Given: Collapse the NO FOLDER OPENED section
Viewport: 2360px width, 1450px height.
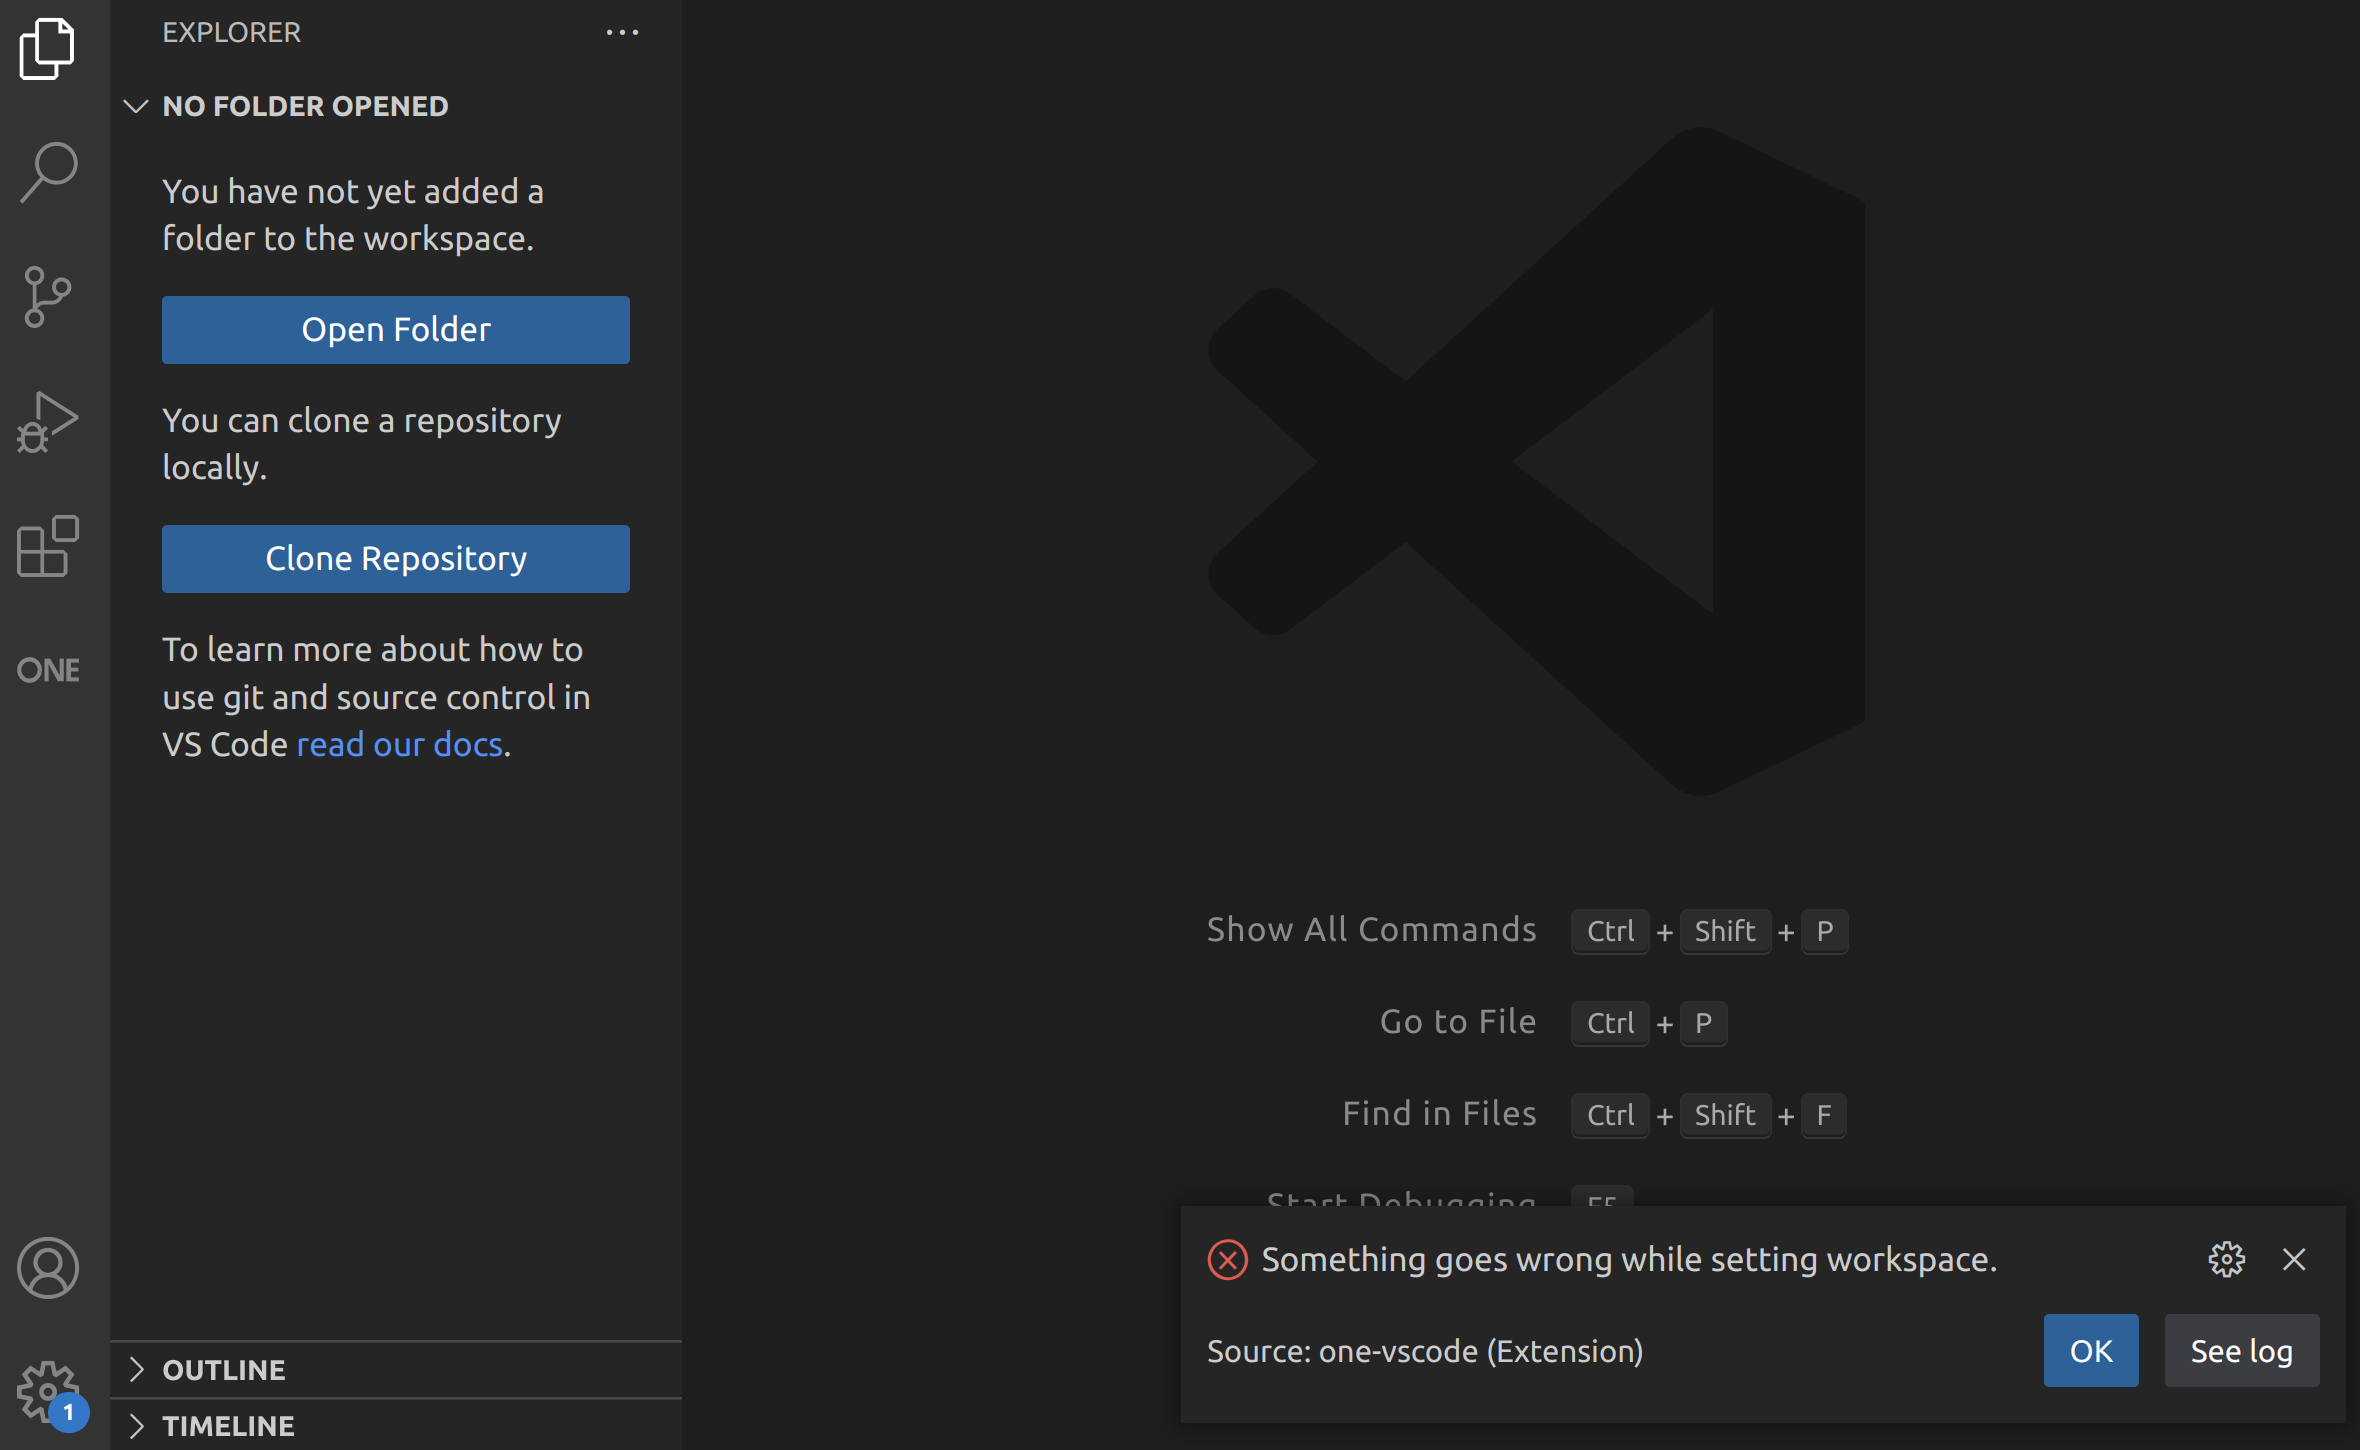Looking at the screenshot, I should tap(137, 107).
